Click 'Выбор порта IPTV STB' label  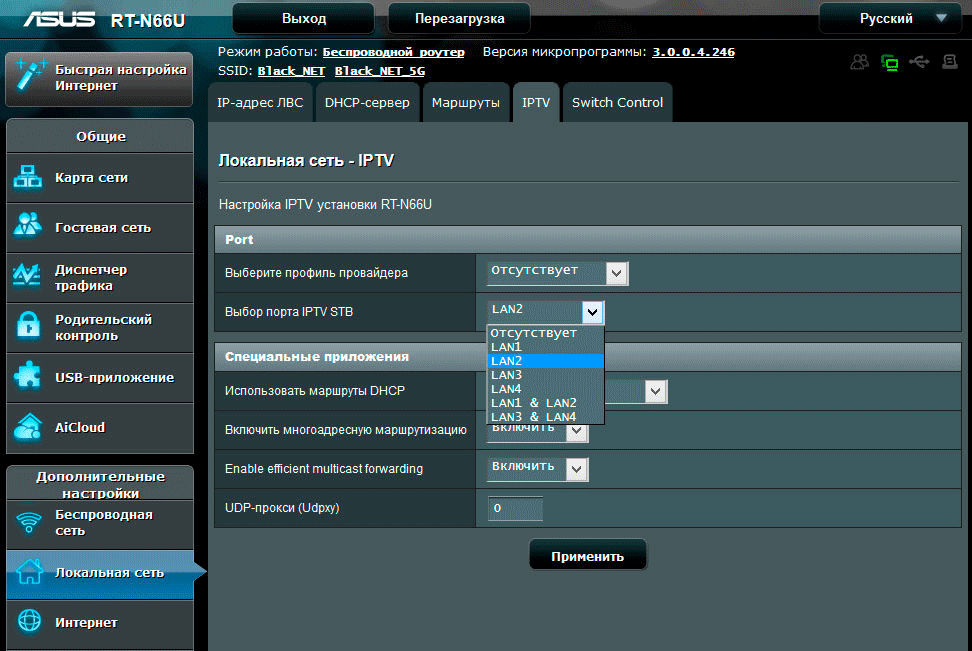pyautogui.click(x=289, y=312)
